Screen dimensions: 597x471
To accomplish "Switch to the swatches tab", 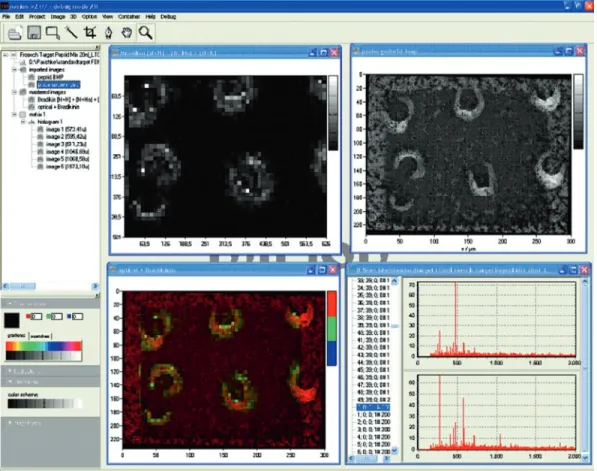I will point(40,336).
